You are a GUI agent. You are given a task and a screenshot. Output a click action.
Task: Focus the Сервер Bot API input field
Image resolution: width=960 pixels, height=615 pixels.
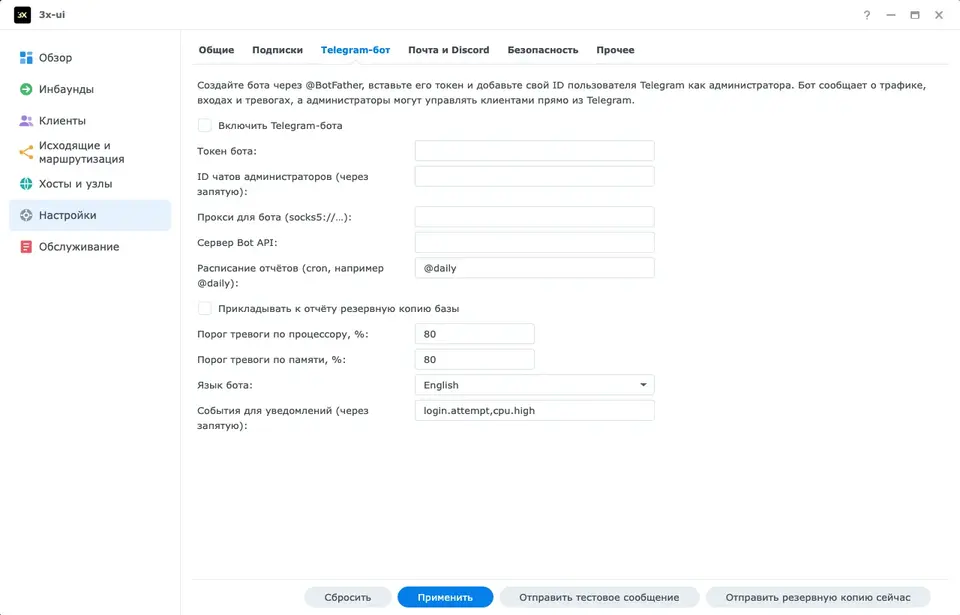pyautogui.click(x=534, y=243)
